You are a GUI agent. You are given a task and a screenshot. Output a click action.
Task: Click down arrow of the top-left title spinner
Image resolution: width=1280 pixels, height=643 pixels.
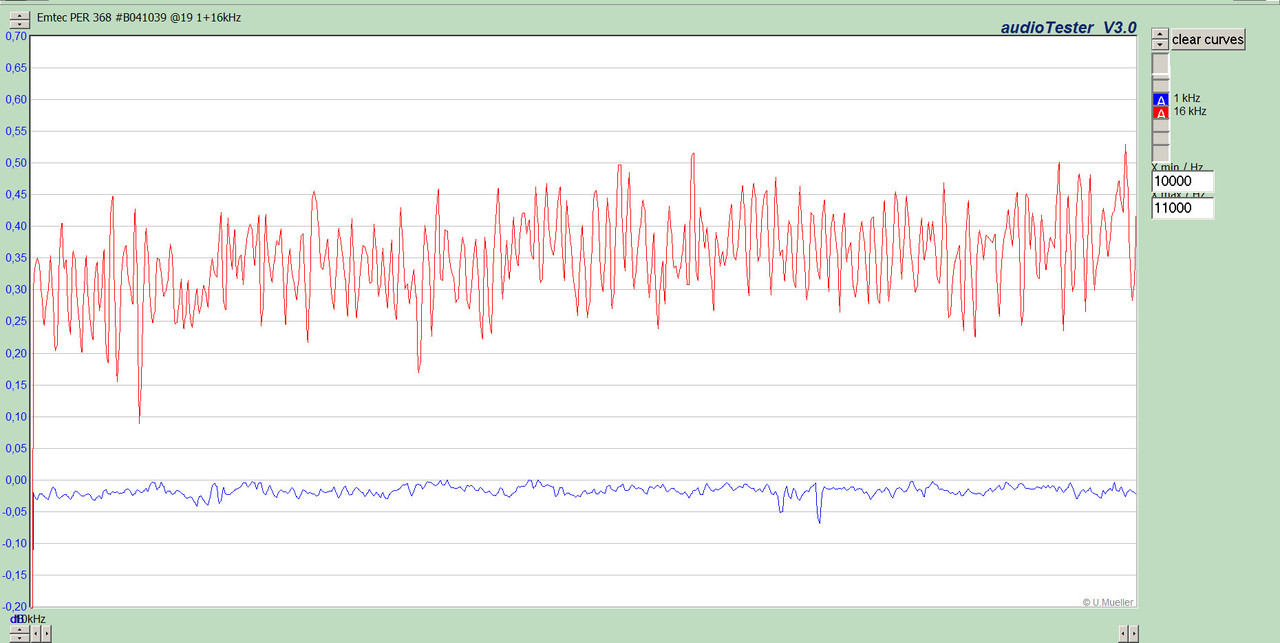pyautogui.click(x=19, y=23)
